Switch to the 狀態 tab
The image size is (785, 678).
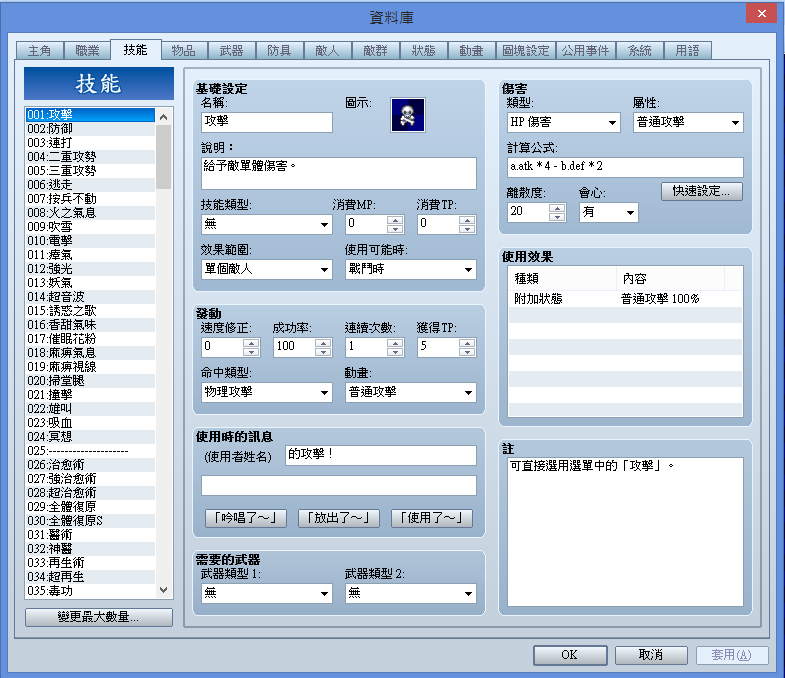coord(424,51)
